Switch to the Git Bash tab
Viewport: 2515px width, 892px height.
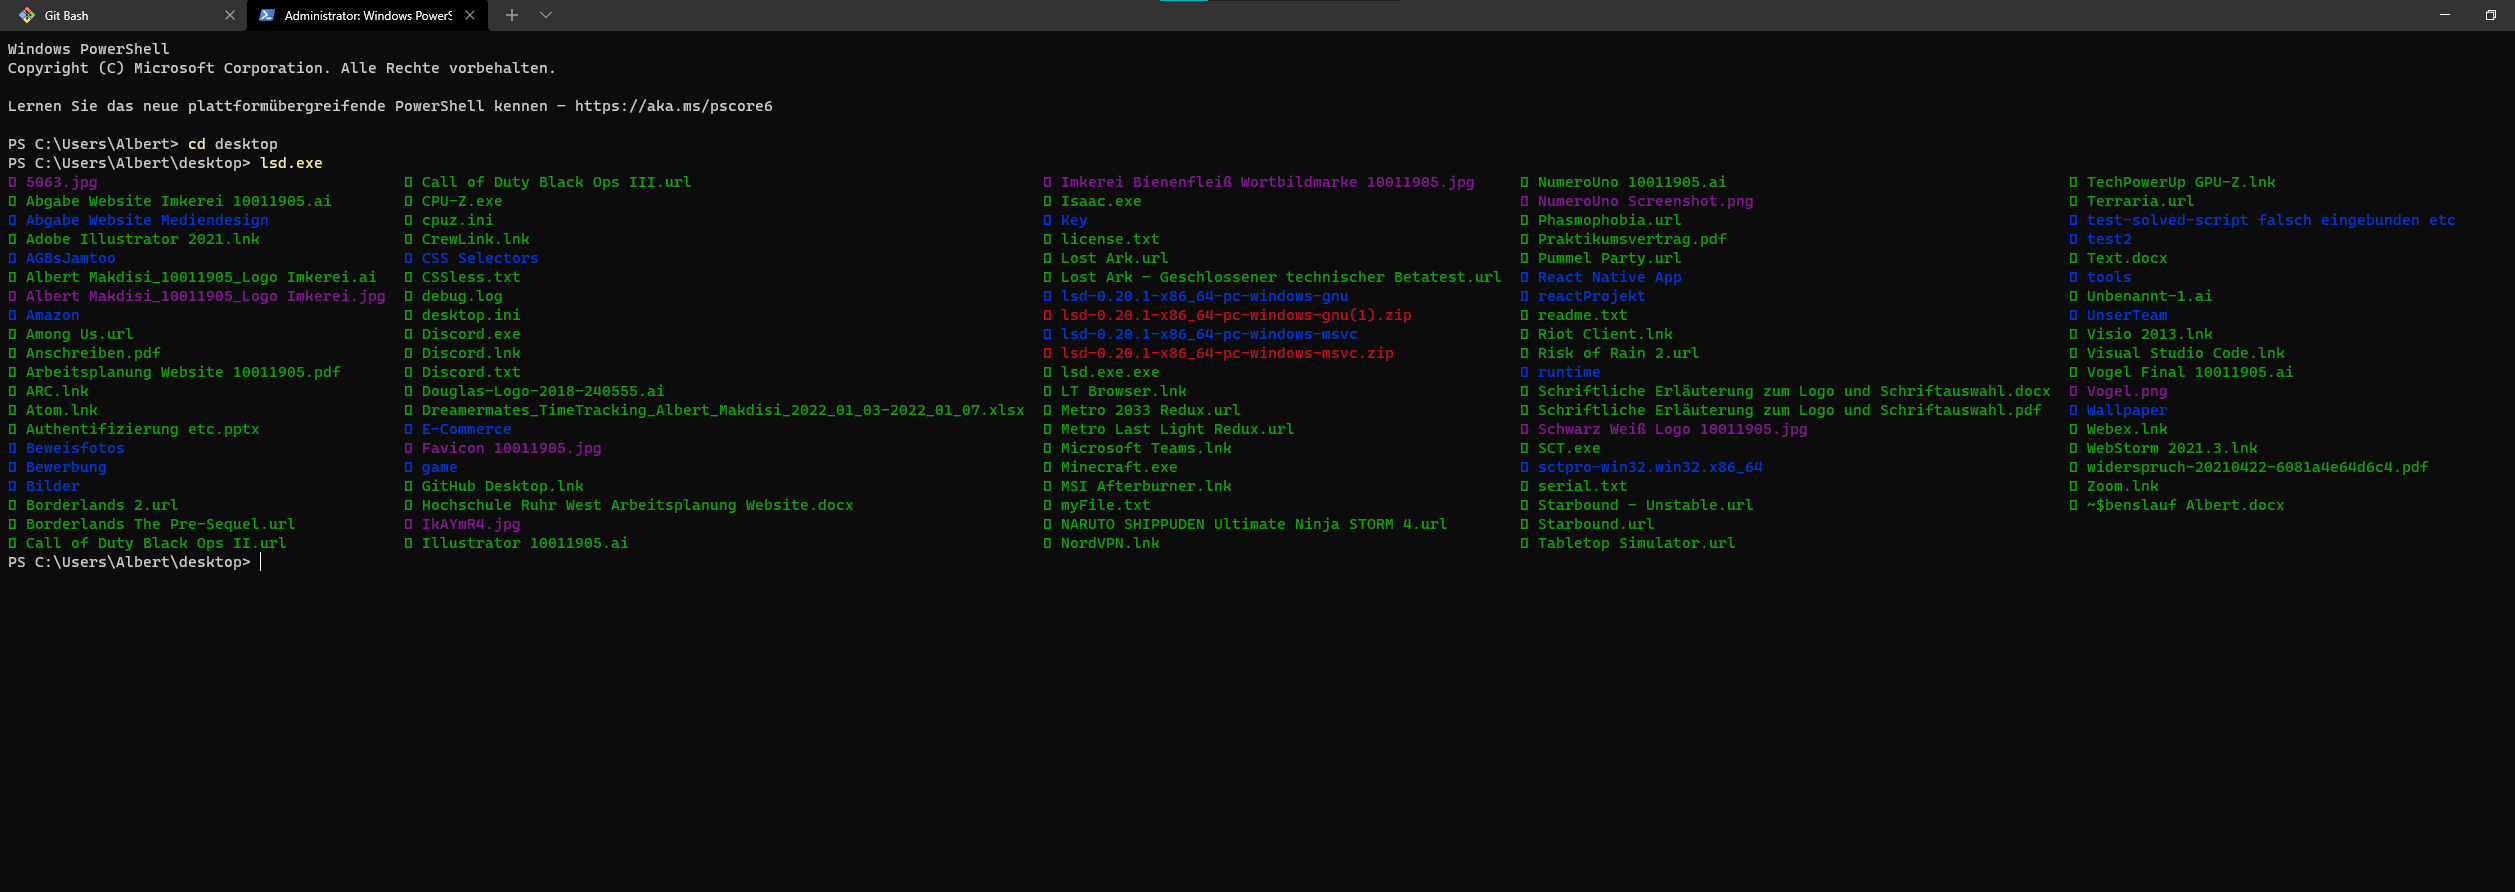point(122,15)
